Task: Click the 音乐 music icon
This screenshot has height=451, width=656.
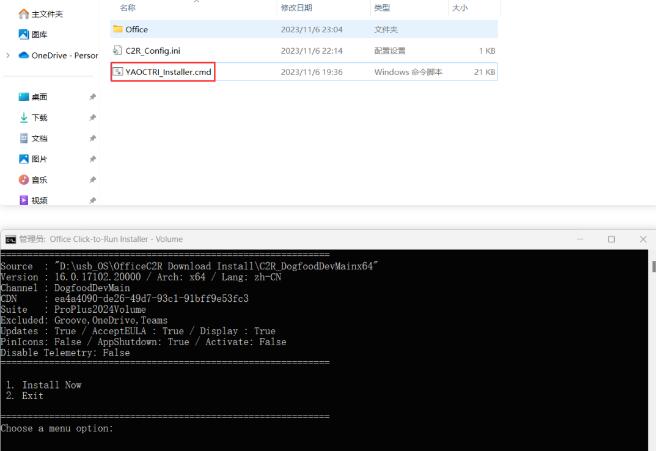Action: (x=24, y=179)
